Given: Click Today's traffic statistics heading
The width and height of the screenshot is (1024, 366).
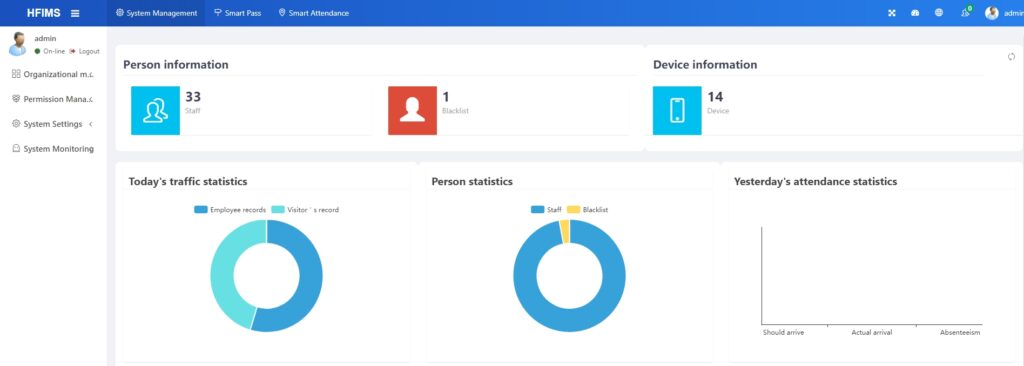Looking at the screenshot, I should [x=188, y=182].
